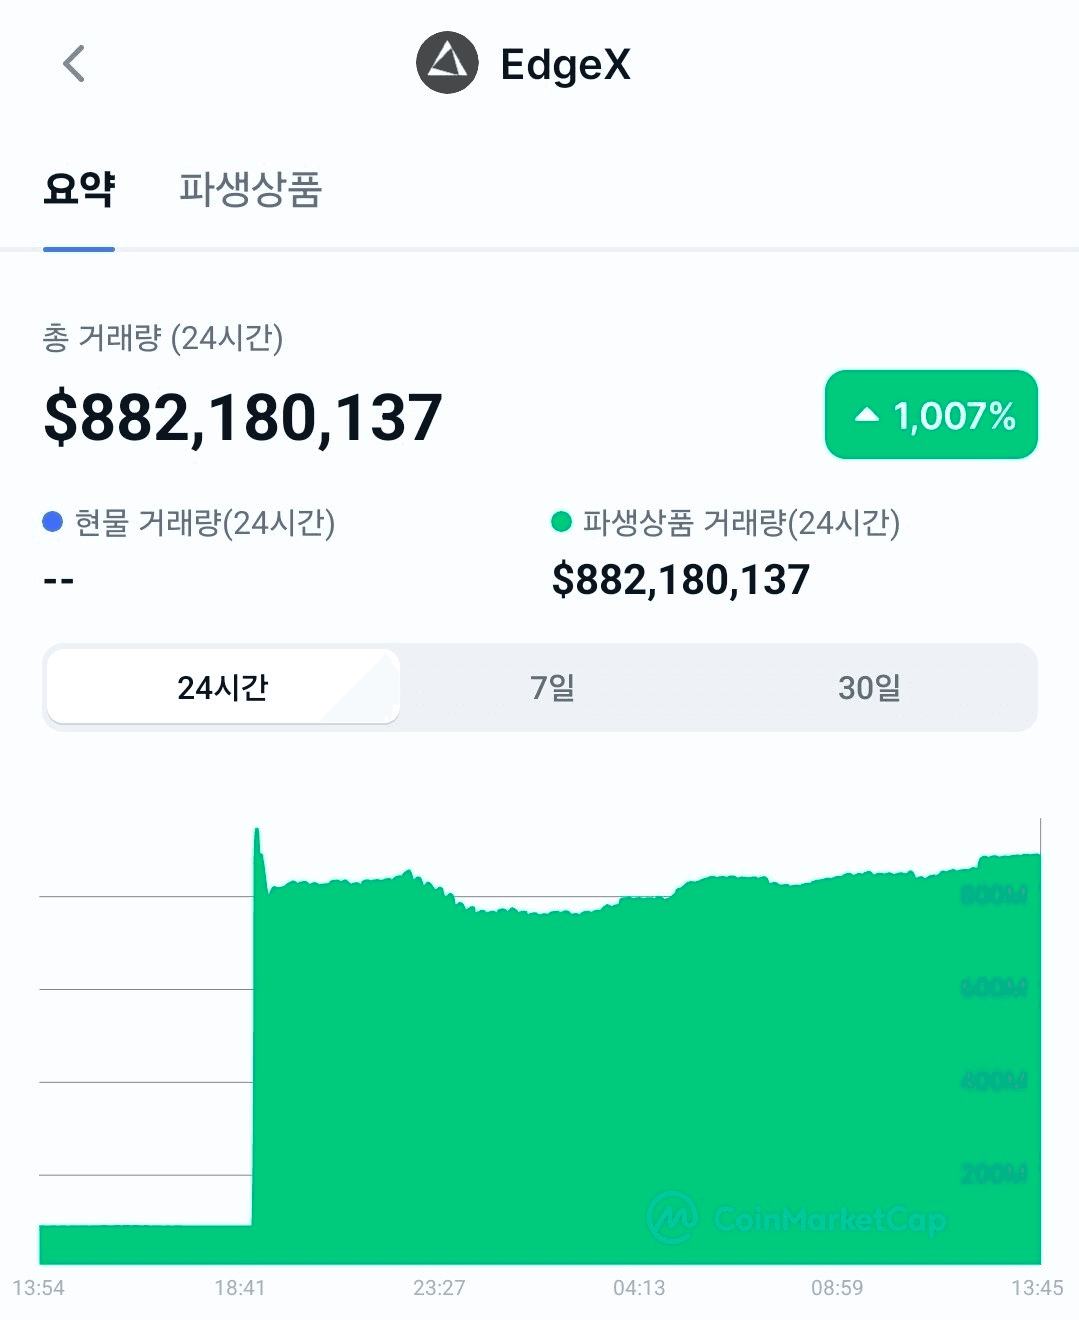1079x1320 pixels.
Task: Tap the total volume $882,180,137 figure
Action: [243, 417]
